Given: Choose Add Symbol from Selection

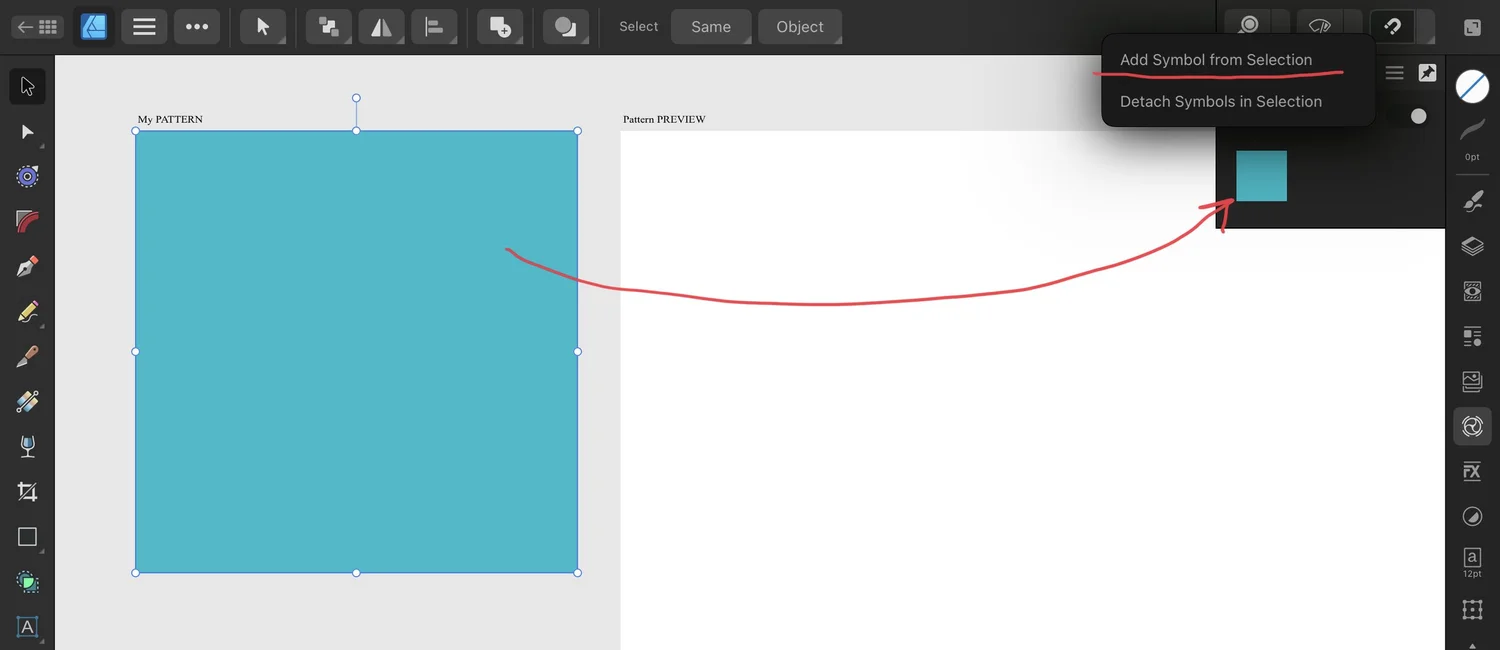Looking at the screenshot, I should (1216, 59).
